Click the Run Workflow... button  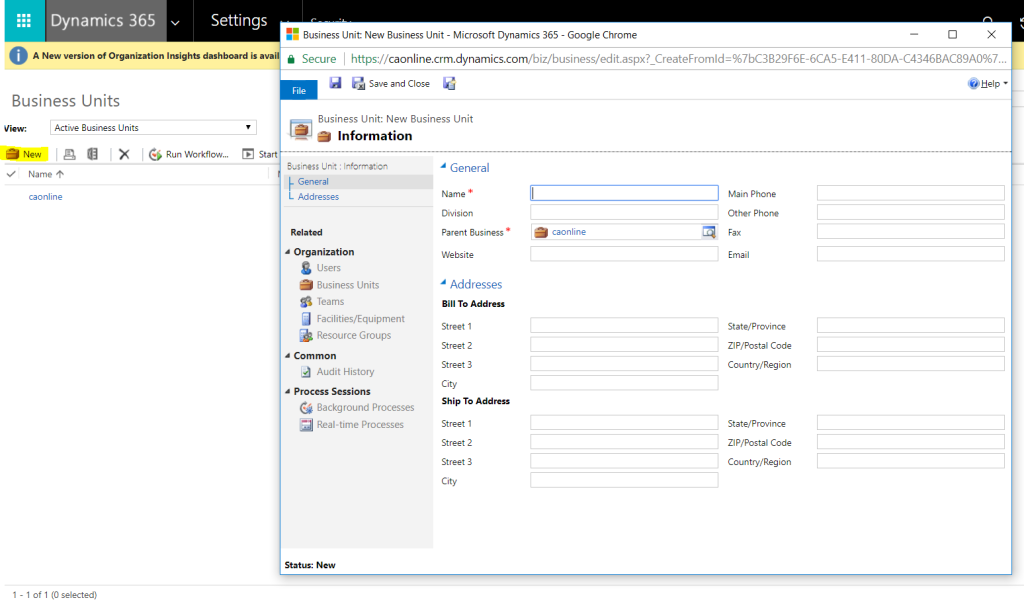click(189, 154)
